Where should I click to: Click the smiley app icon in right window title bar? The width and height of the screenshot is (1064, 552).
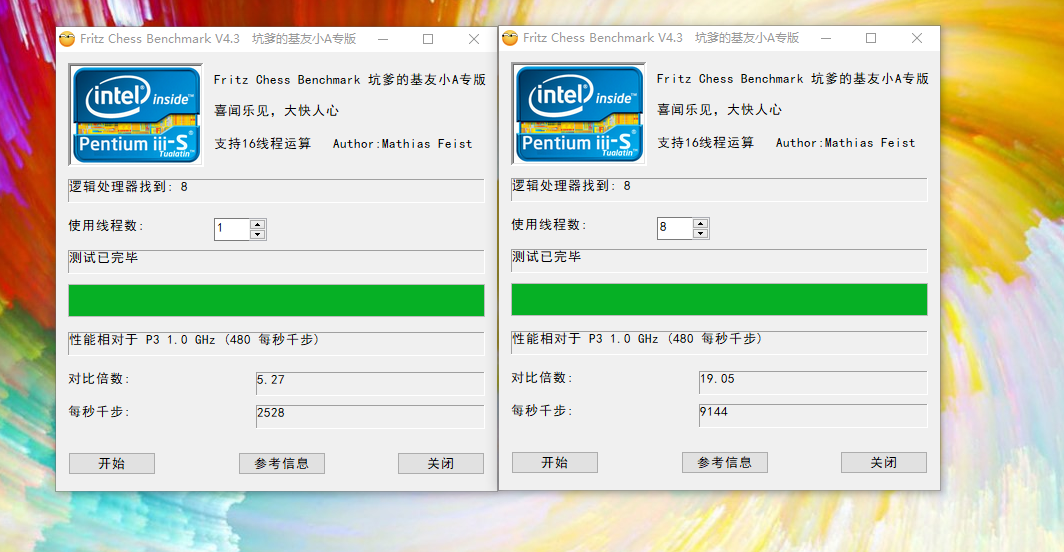tap(510, 38)
